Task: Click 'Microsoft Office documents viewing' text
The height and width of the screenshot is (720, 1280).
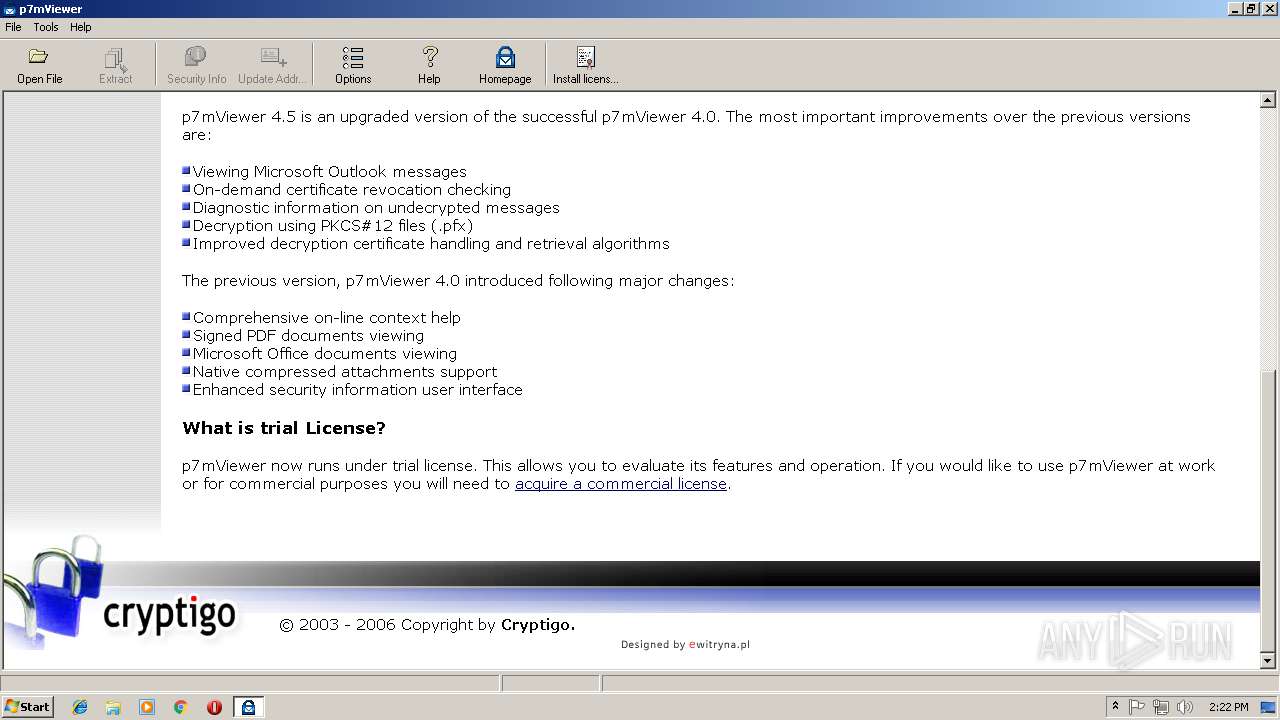Action: click(325, 354)
